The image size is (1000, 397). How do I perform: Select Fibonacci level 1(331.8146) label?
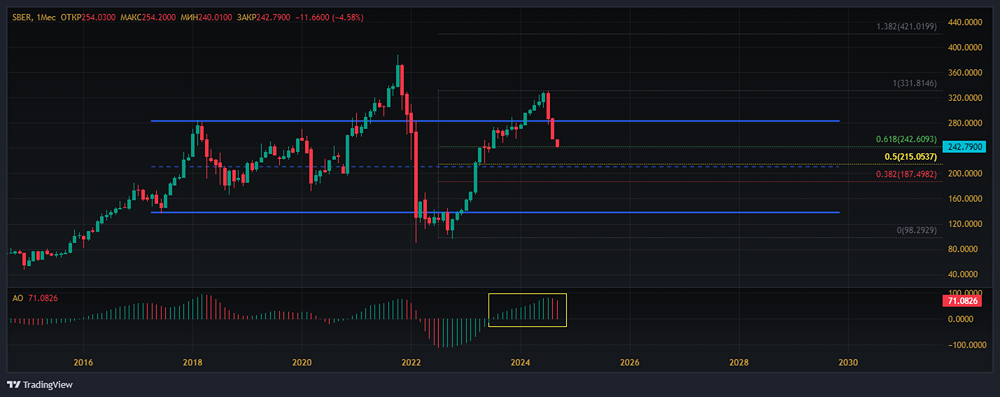coord(914,84)
